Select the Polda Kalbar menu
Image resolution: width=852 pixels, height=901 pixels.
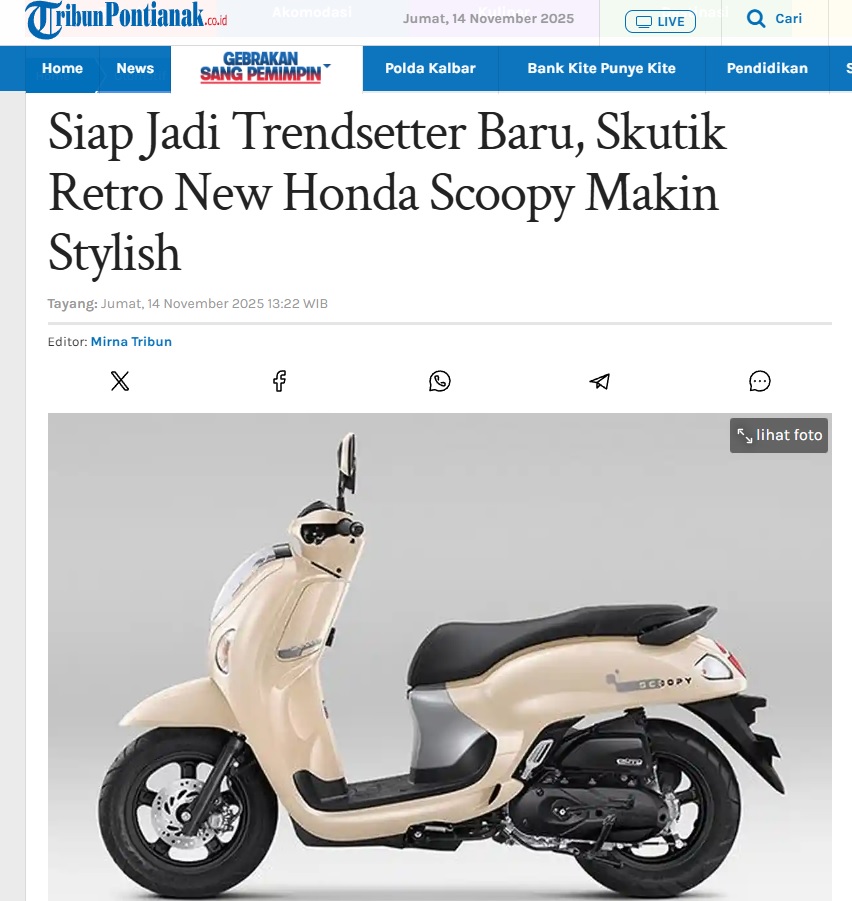click(430, 68)
